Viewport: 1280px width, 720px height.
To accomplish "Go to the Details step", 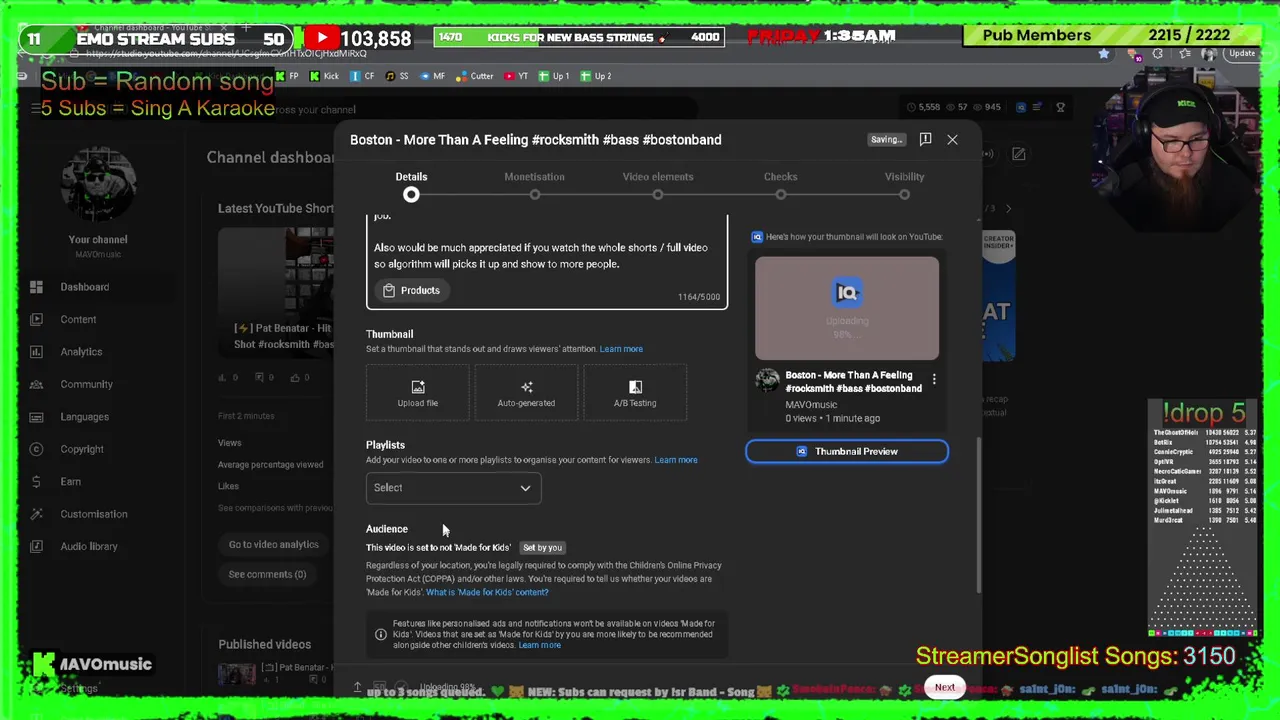I will [x=411, y=185].
